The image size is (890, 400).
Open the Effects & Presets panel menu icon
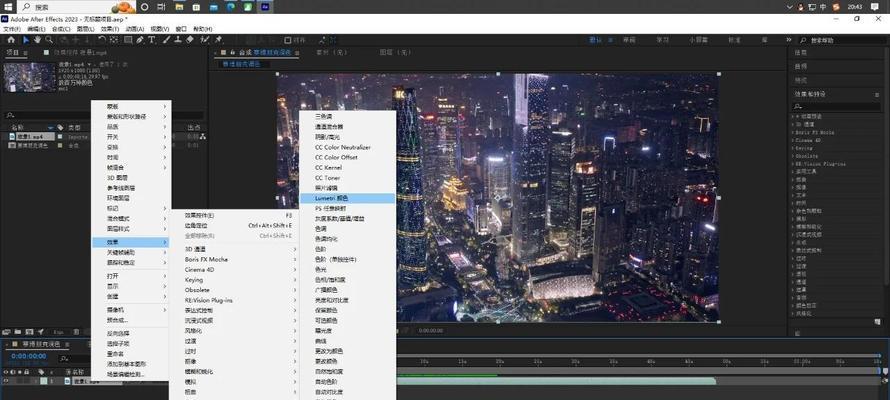pyautogui.click(x=877, y=94)
